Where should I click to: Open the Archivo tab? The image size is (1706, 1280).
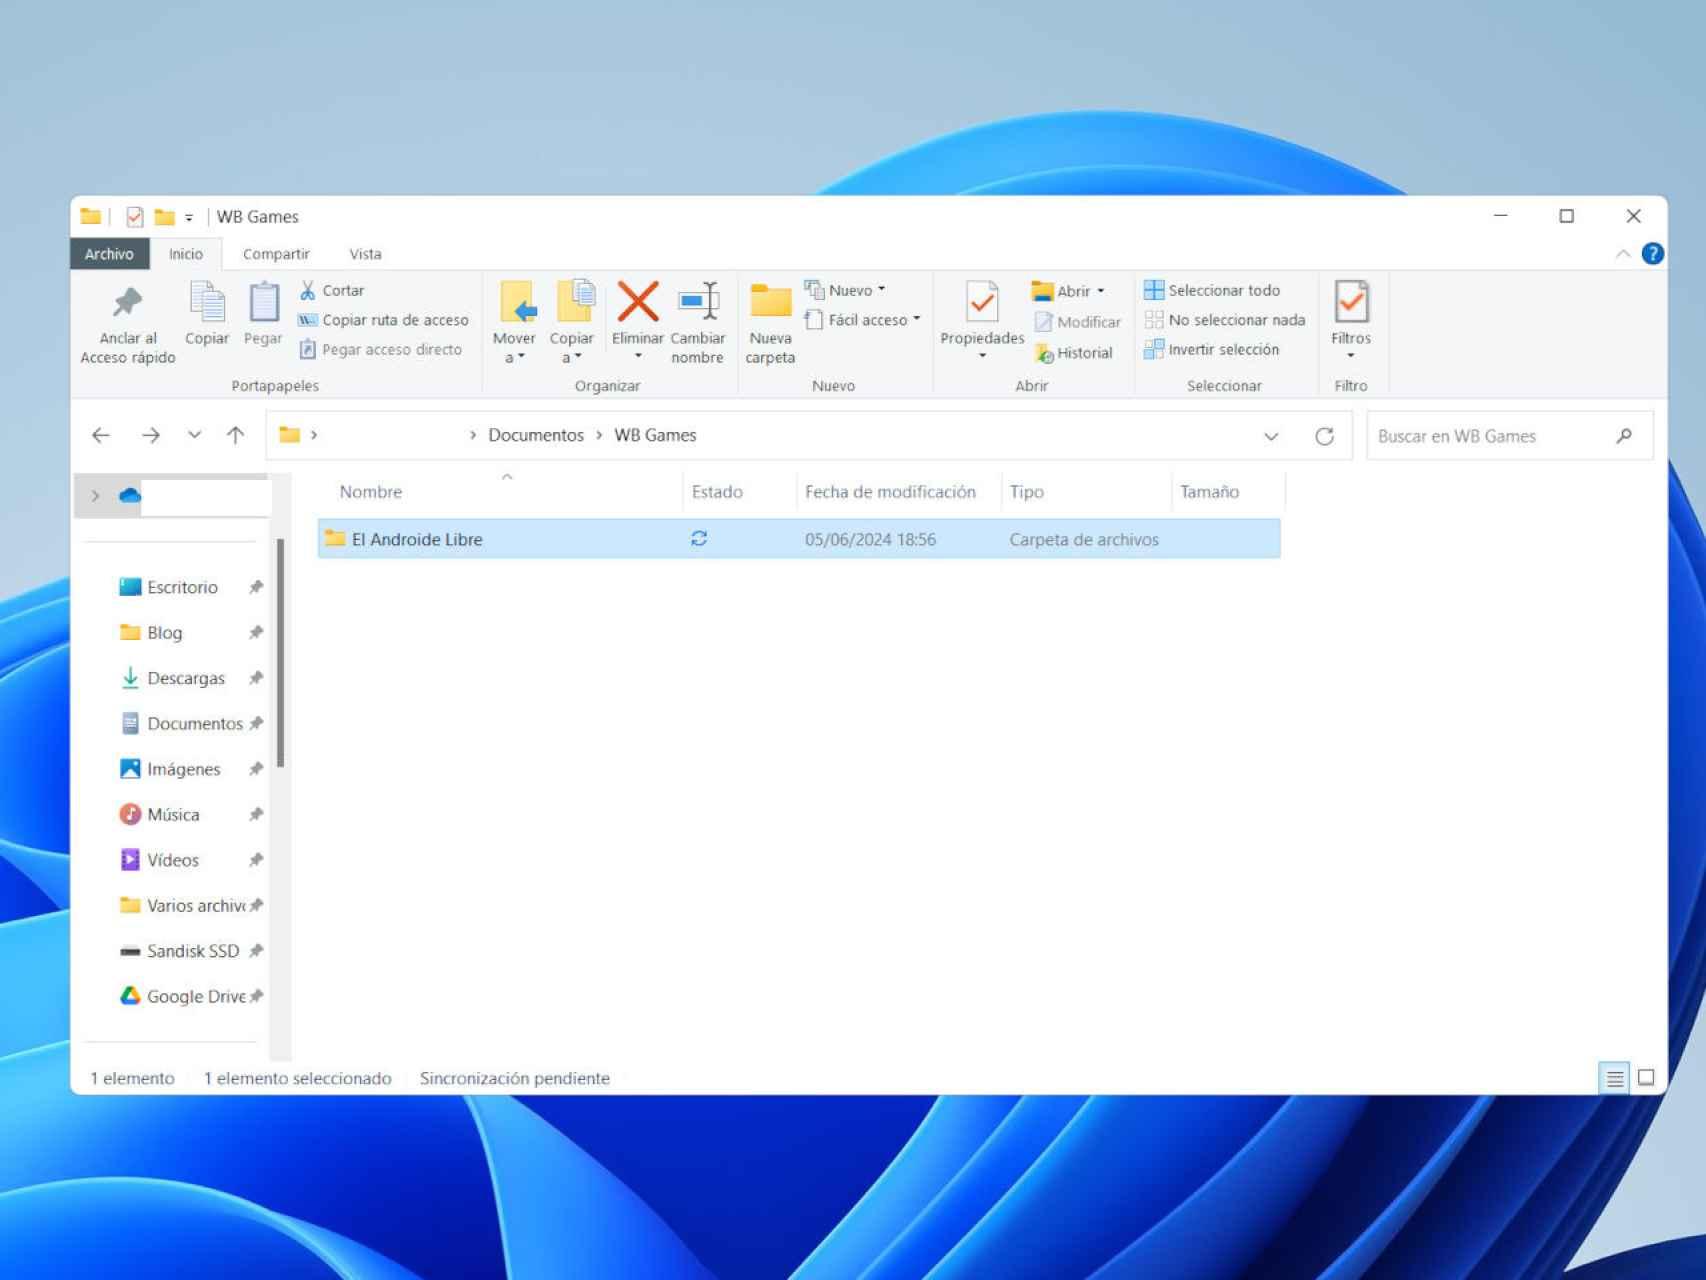pos(109,254)
